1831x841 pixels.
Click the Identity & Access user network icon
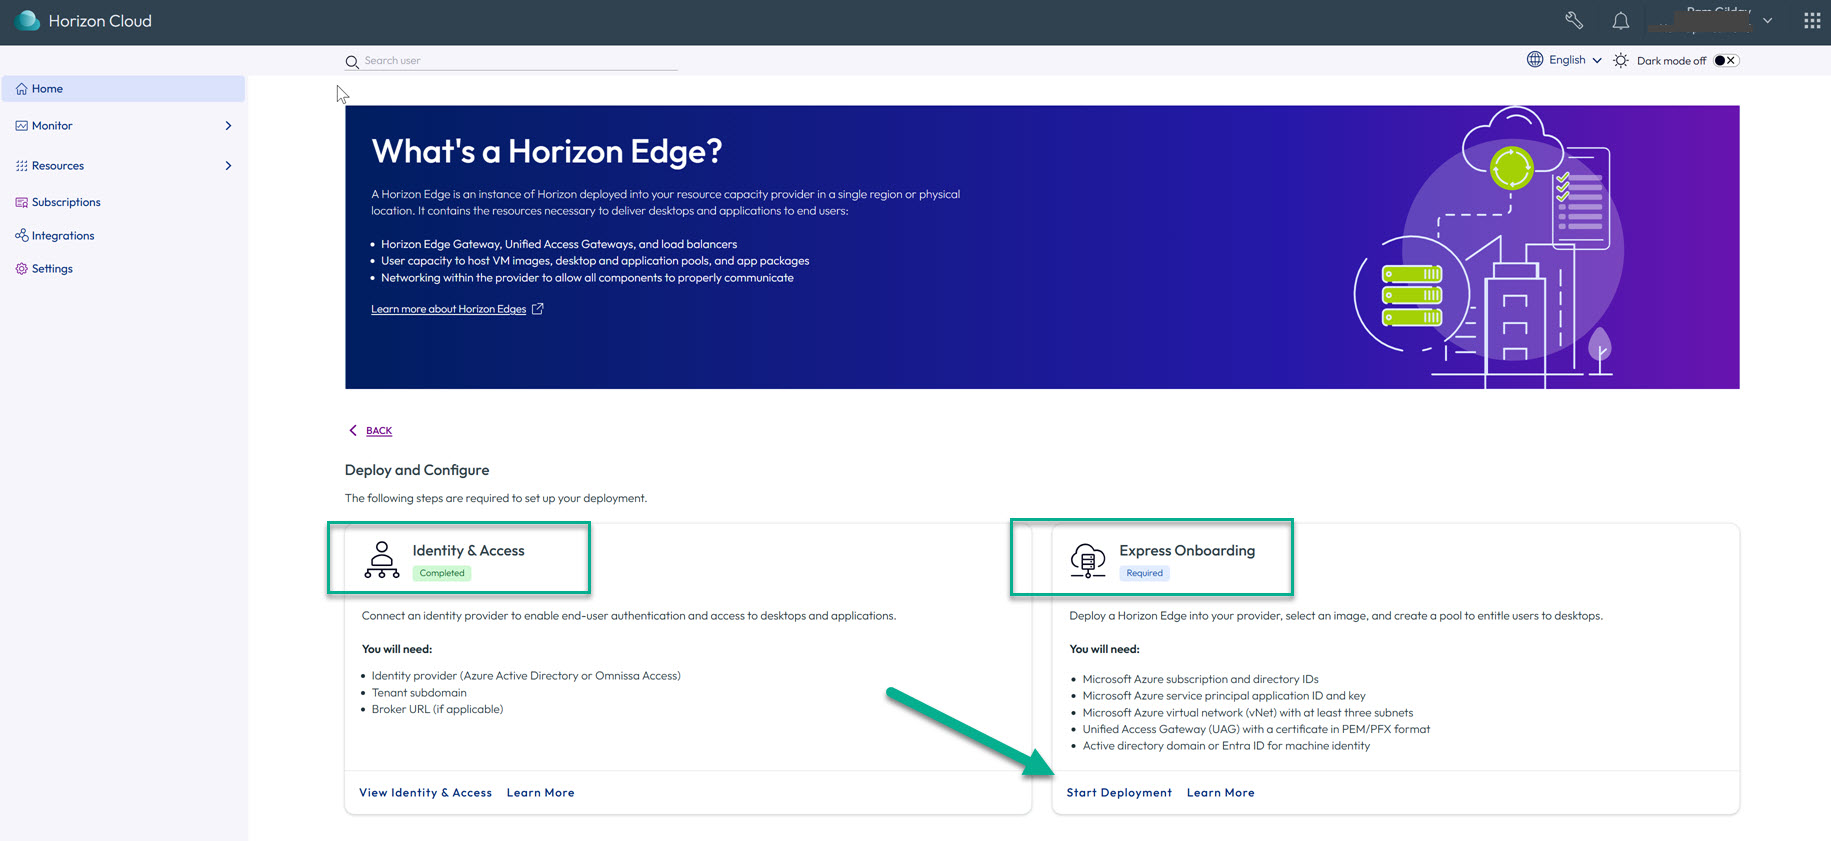382,560
